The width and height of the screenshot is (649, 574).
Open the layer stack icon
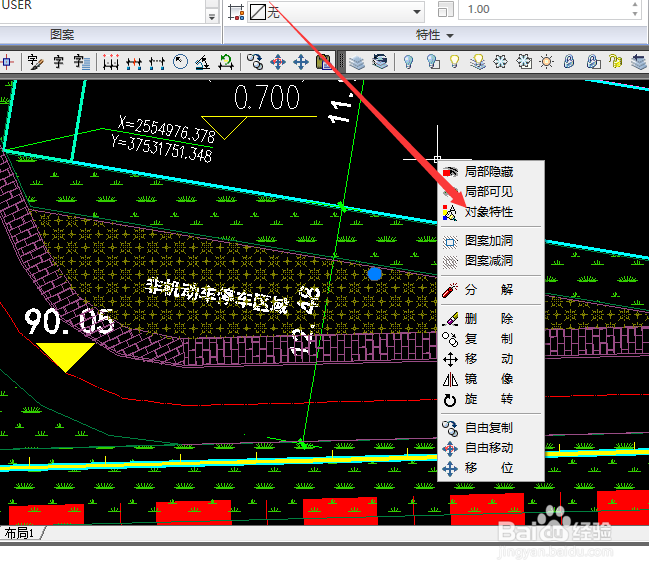pos(356,62)
